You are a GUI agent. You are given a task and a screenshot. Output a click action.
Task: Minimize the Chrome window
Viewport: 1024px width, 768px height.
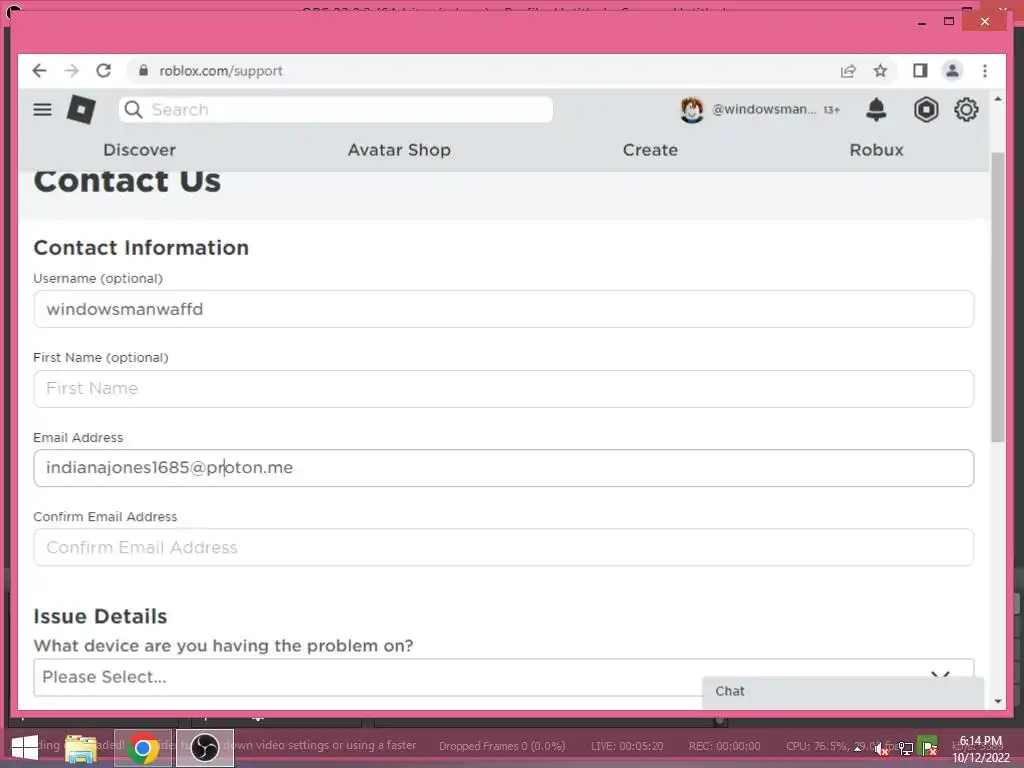coord(921,23)
